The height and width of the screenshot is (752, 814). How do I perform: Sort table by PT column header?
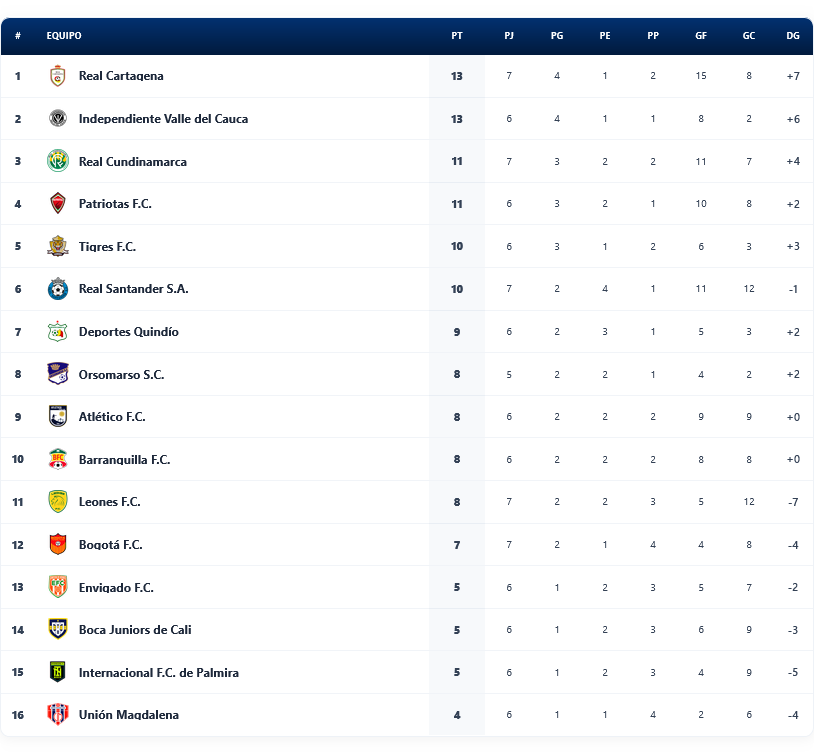[x=457, y=36]
